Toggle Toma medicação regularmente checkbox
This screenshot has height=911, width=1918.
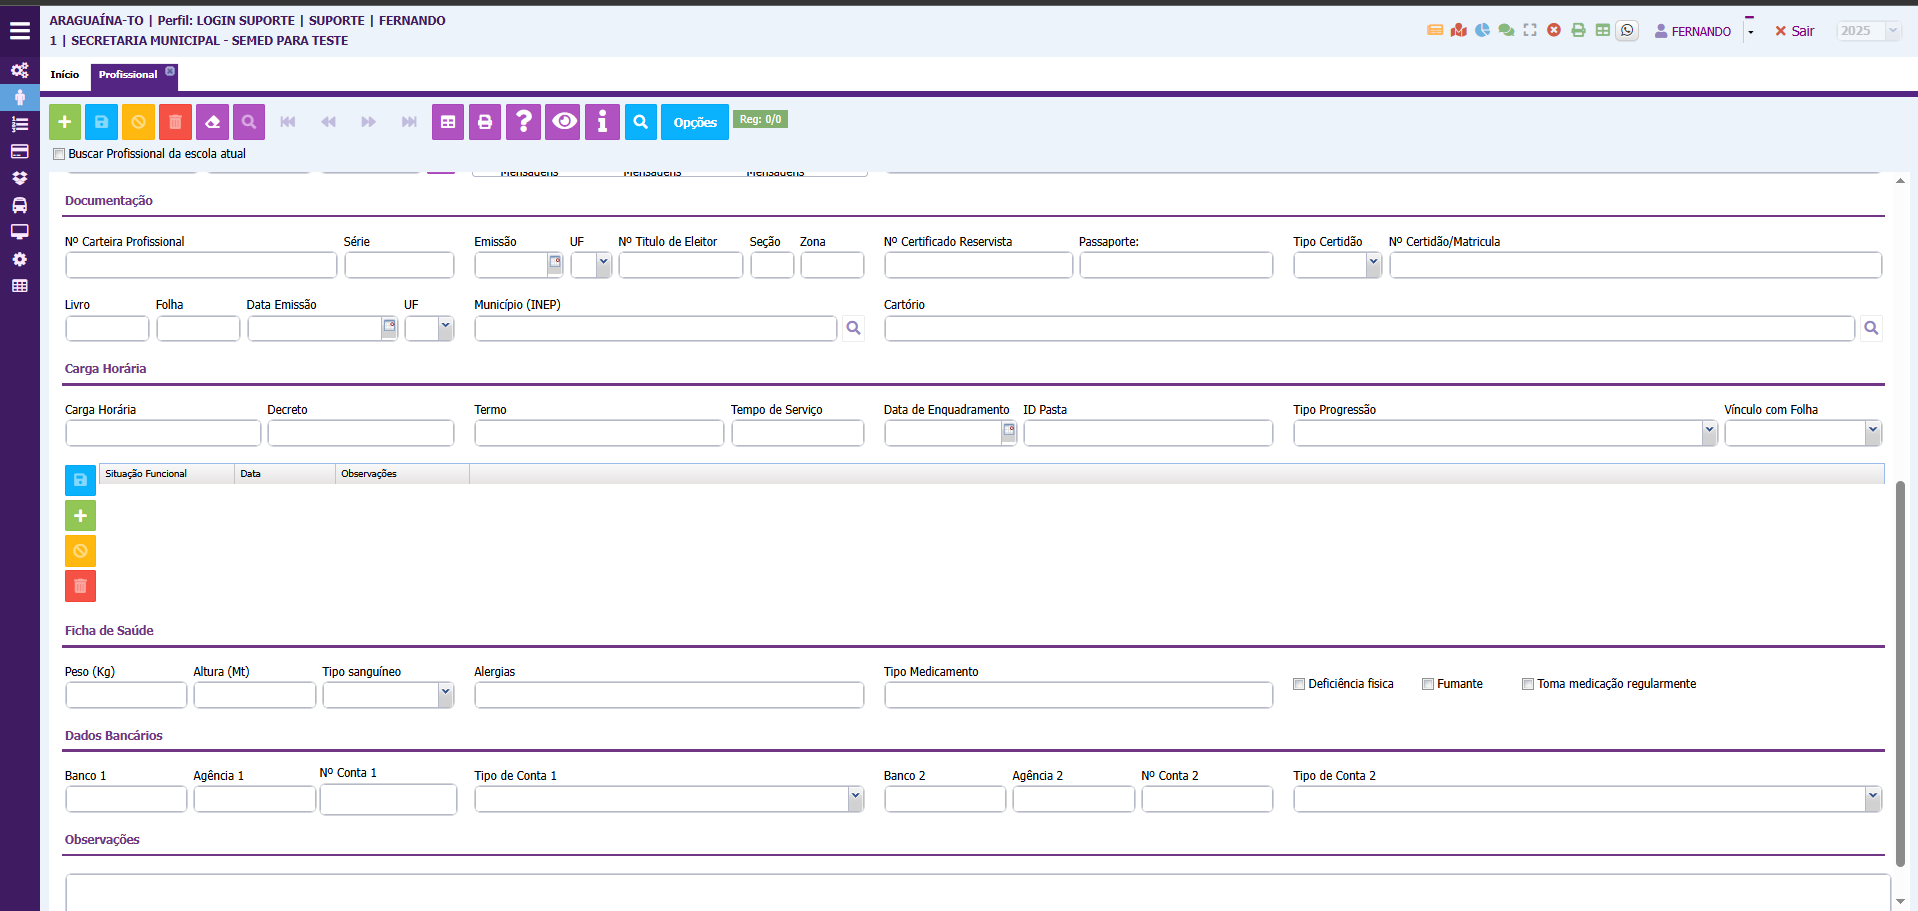[1528, 684]
